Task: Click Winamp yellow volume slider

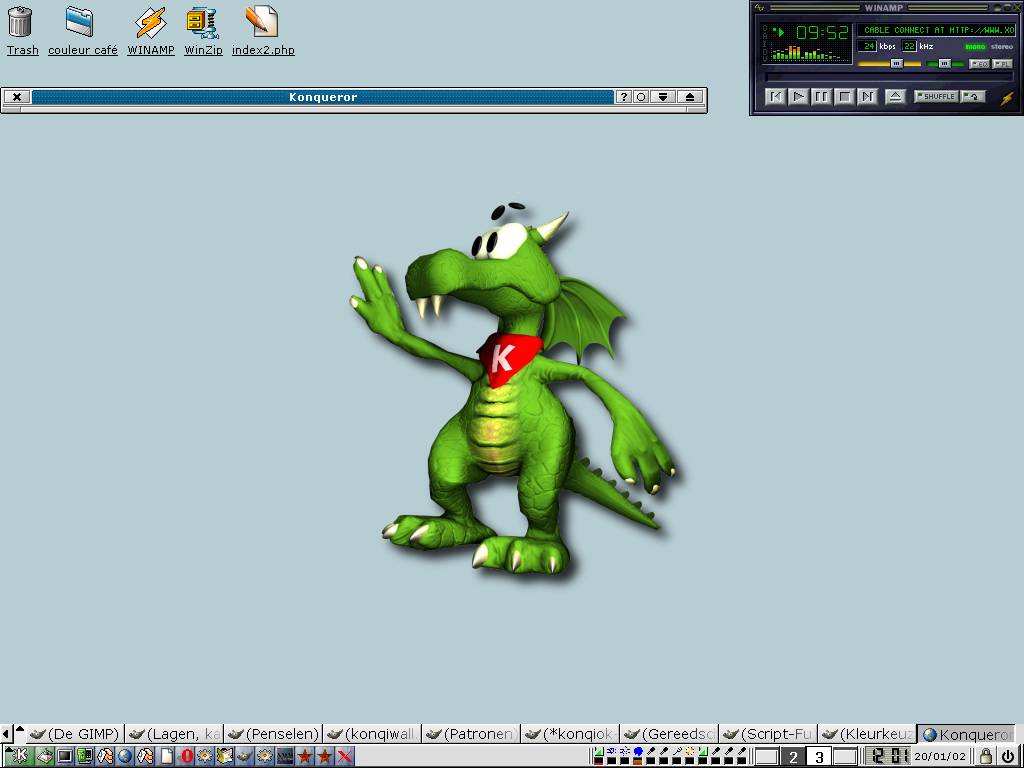Action: tap(889, 63)
